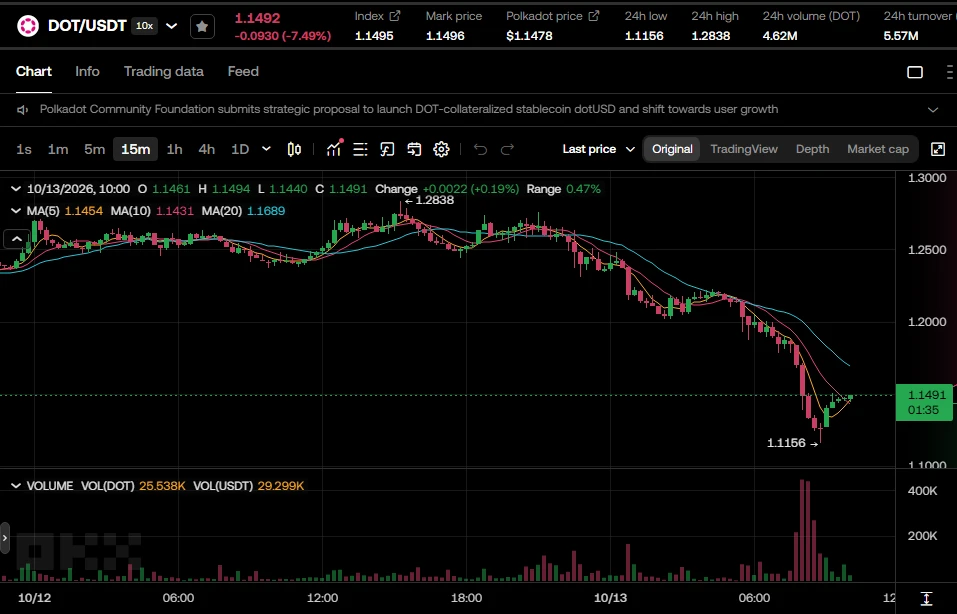Collapse the OHLC date info row
The height and width of the screenshot is (614, 957).
[x=16, y=189]
